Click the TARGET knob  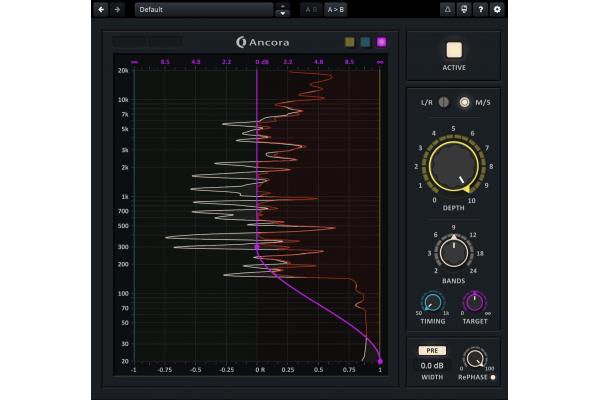[475, 302]
